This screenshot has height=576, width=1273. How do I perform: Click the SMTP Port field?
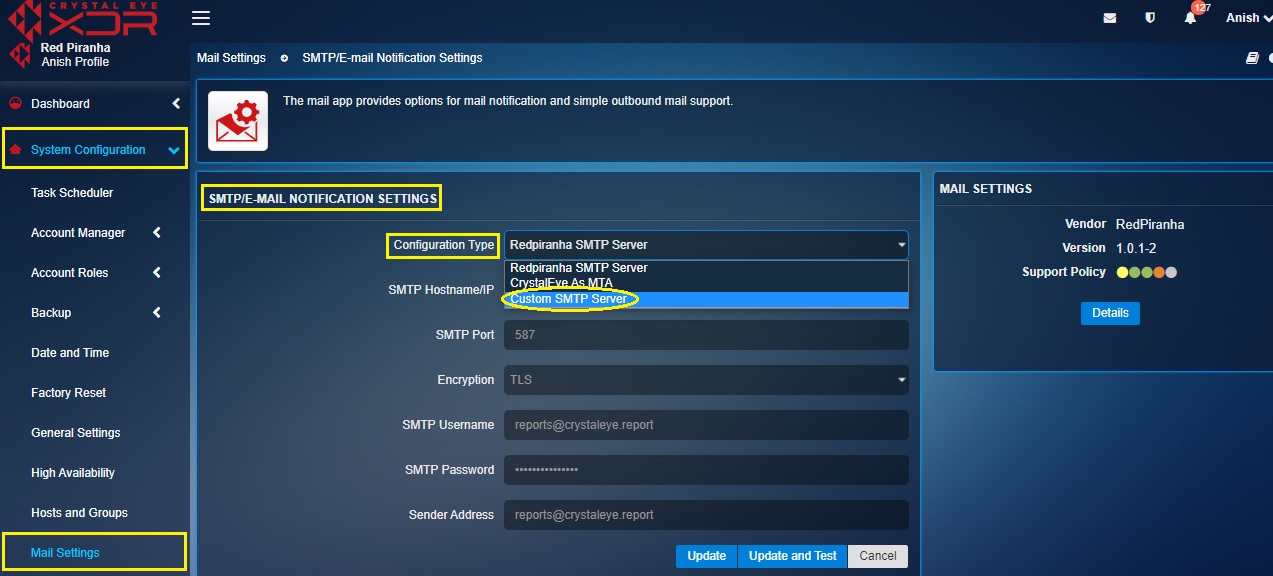click(706, 335)
